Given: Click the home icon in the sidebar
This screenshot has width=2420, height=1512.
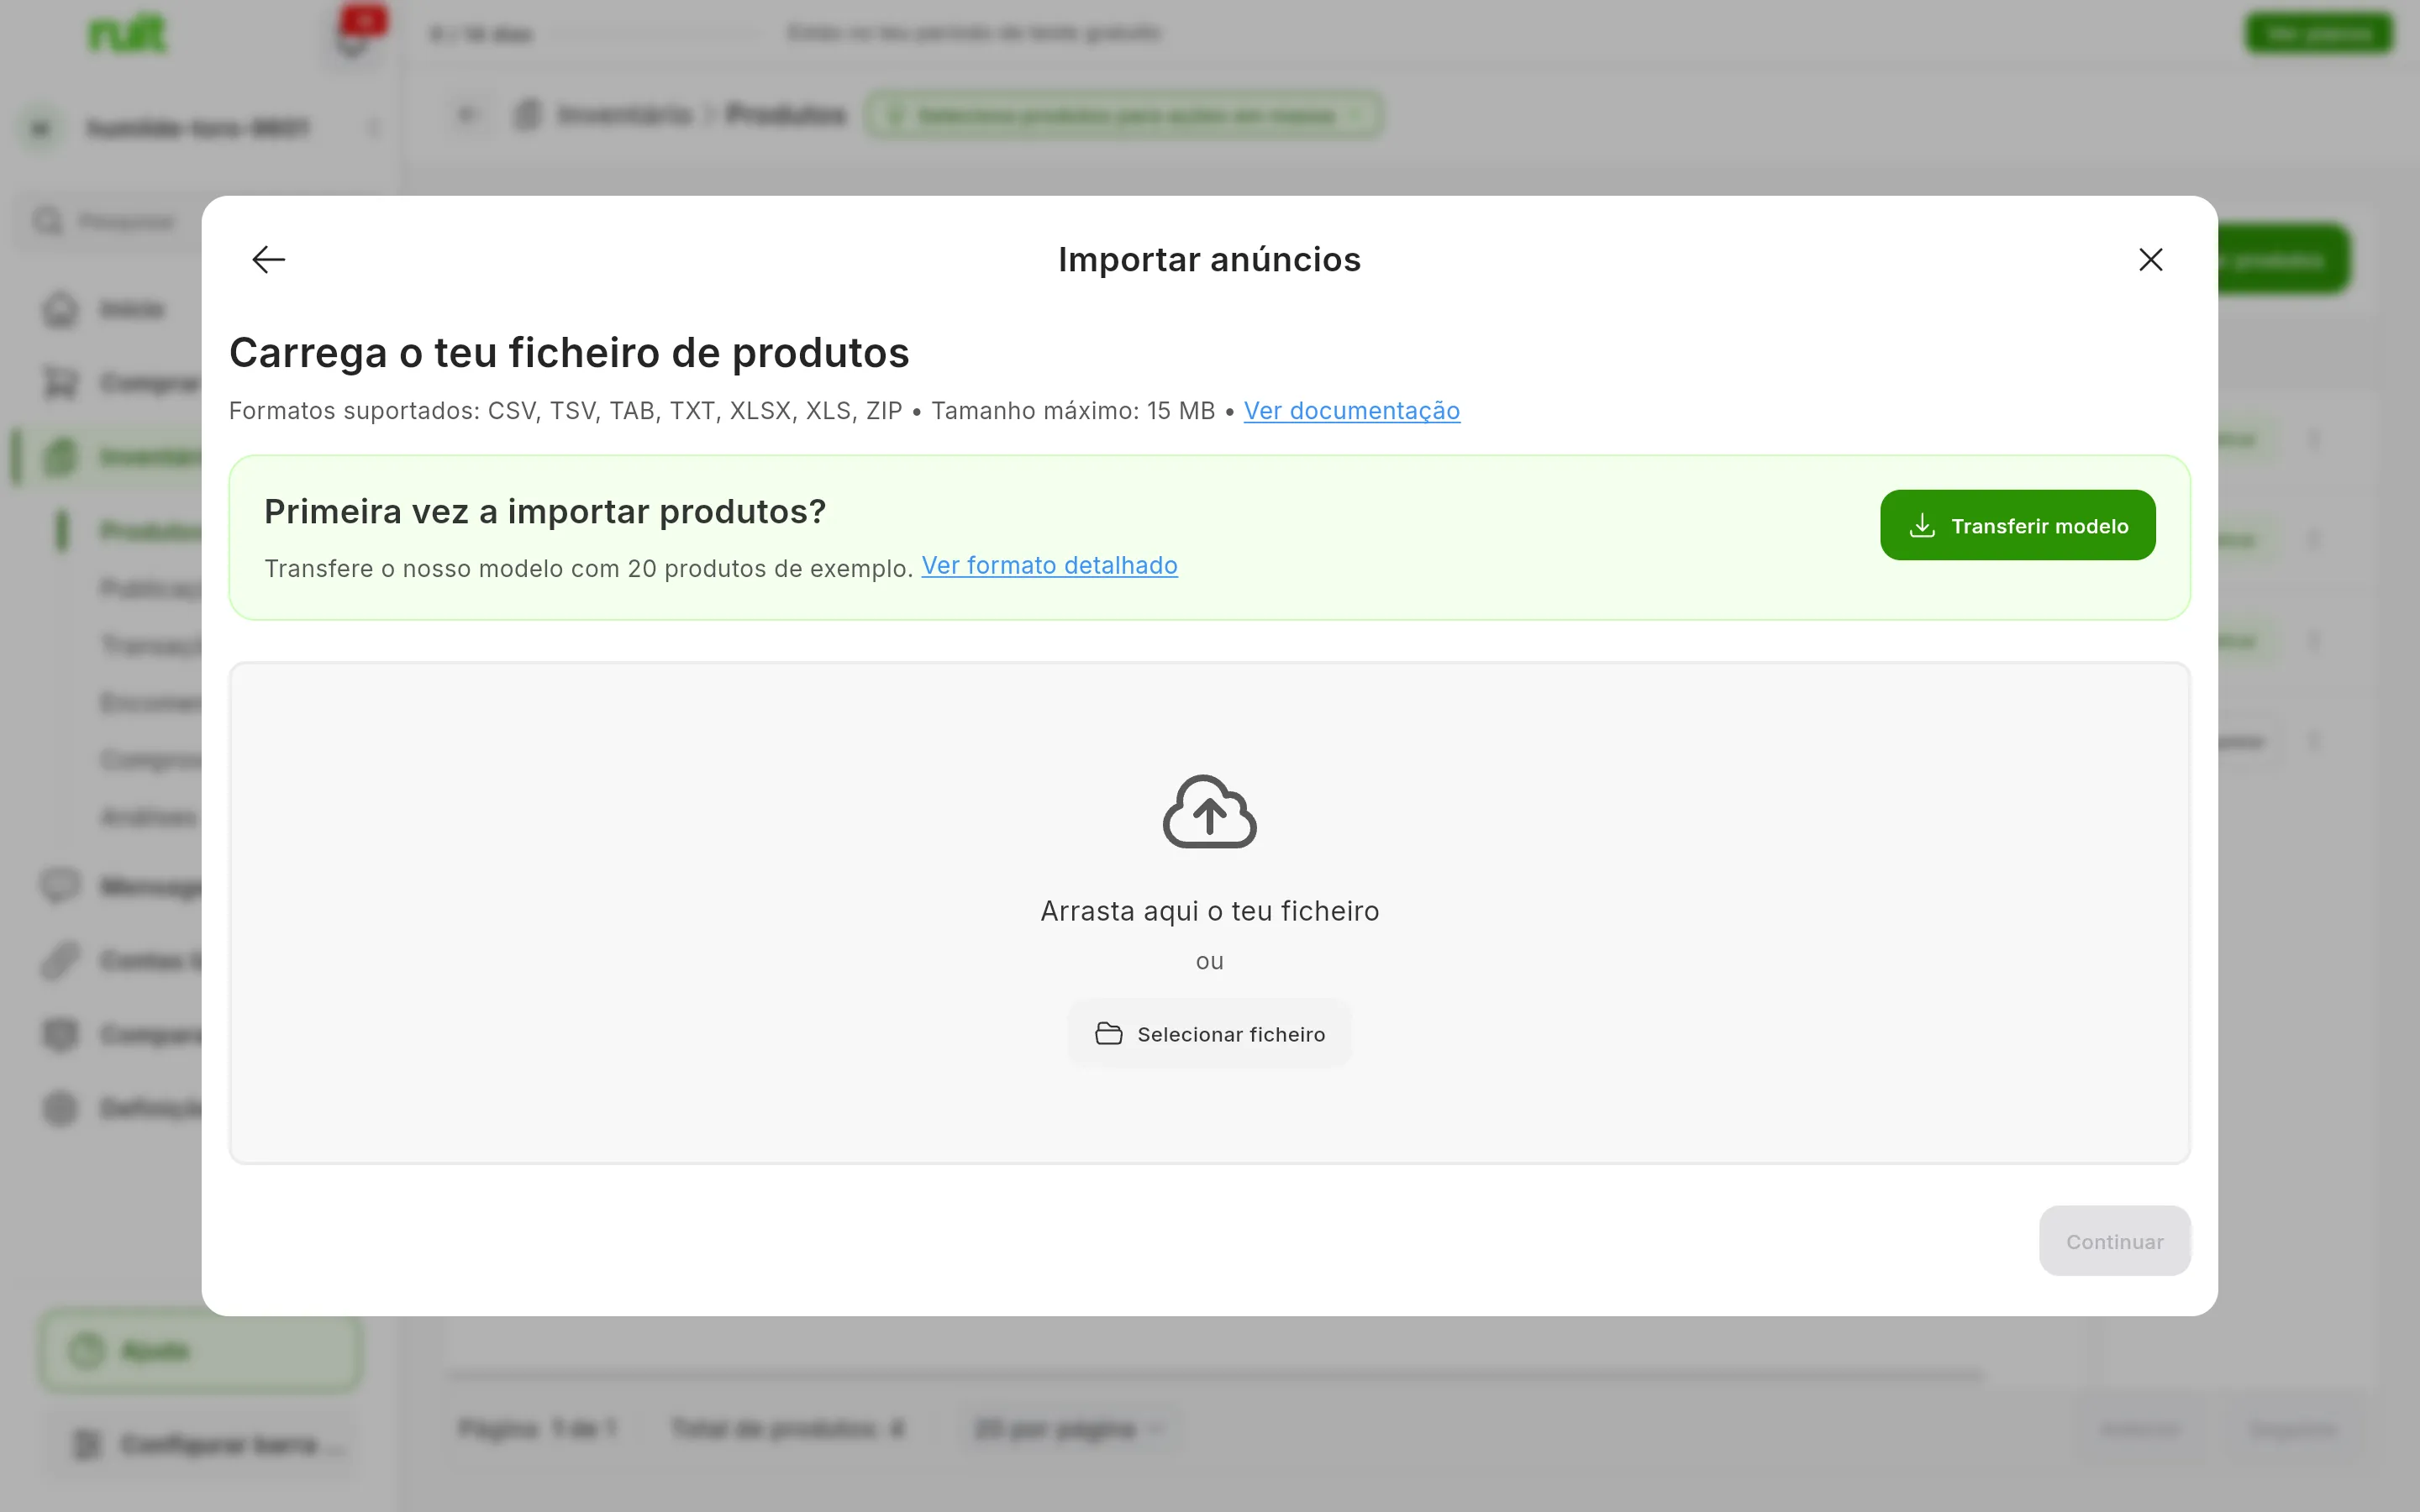Looking at the screenshot, I should pos(60,309).
